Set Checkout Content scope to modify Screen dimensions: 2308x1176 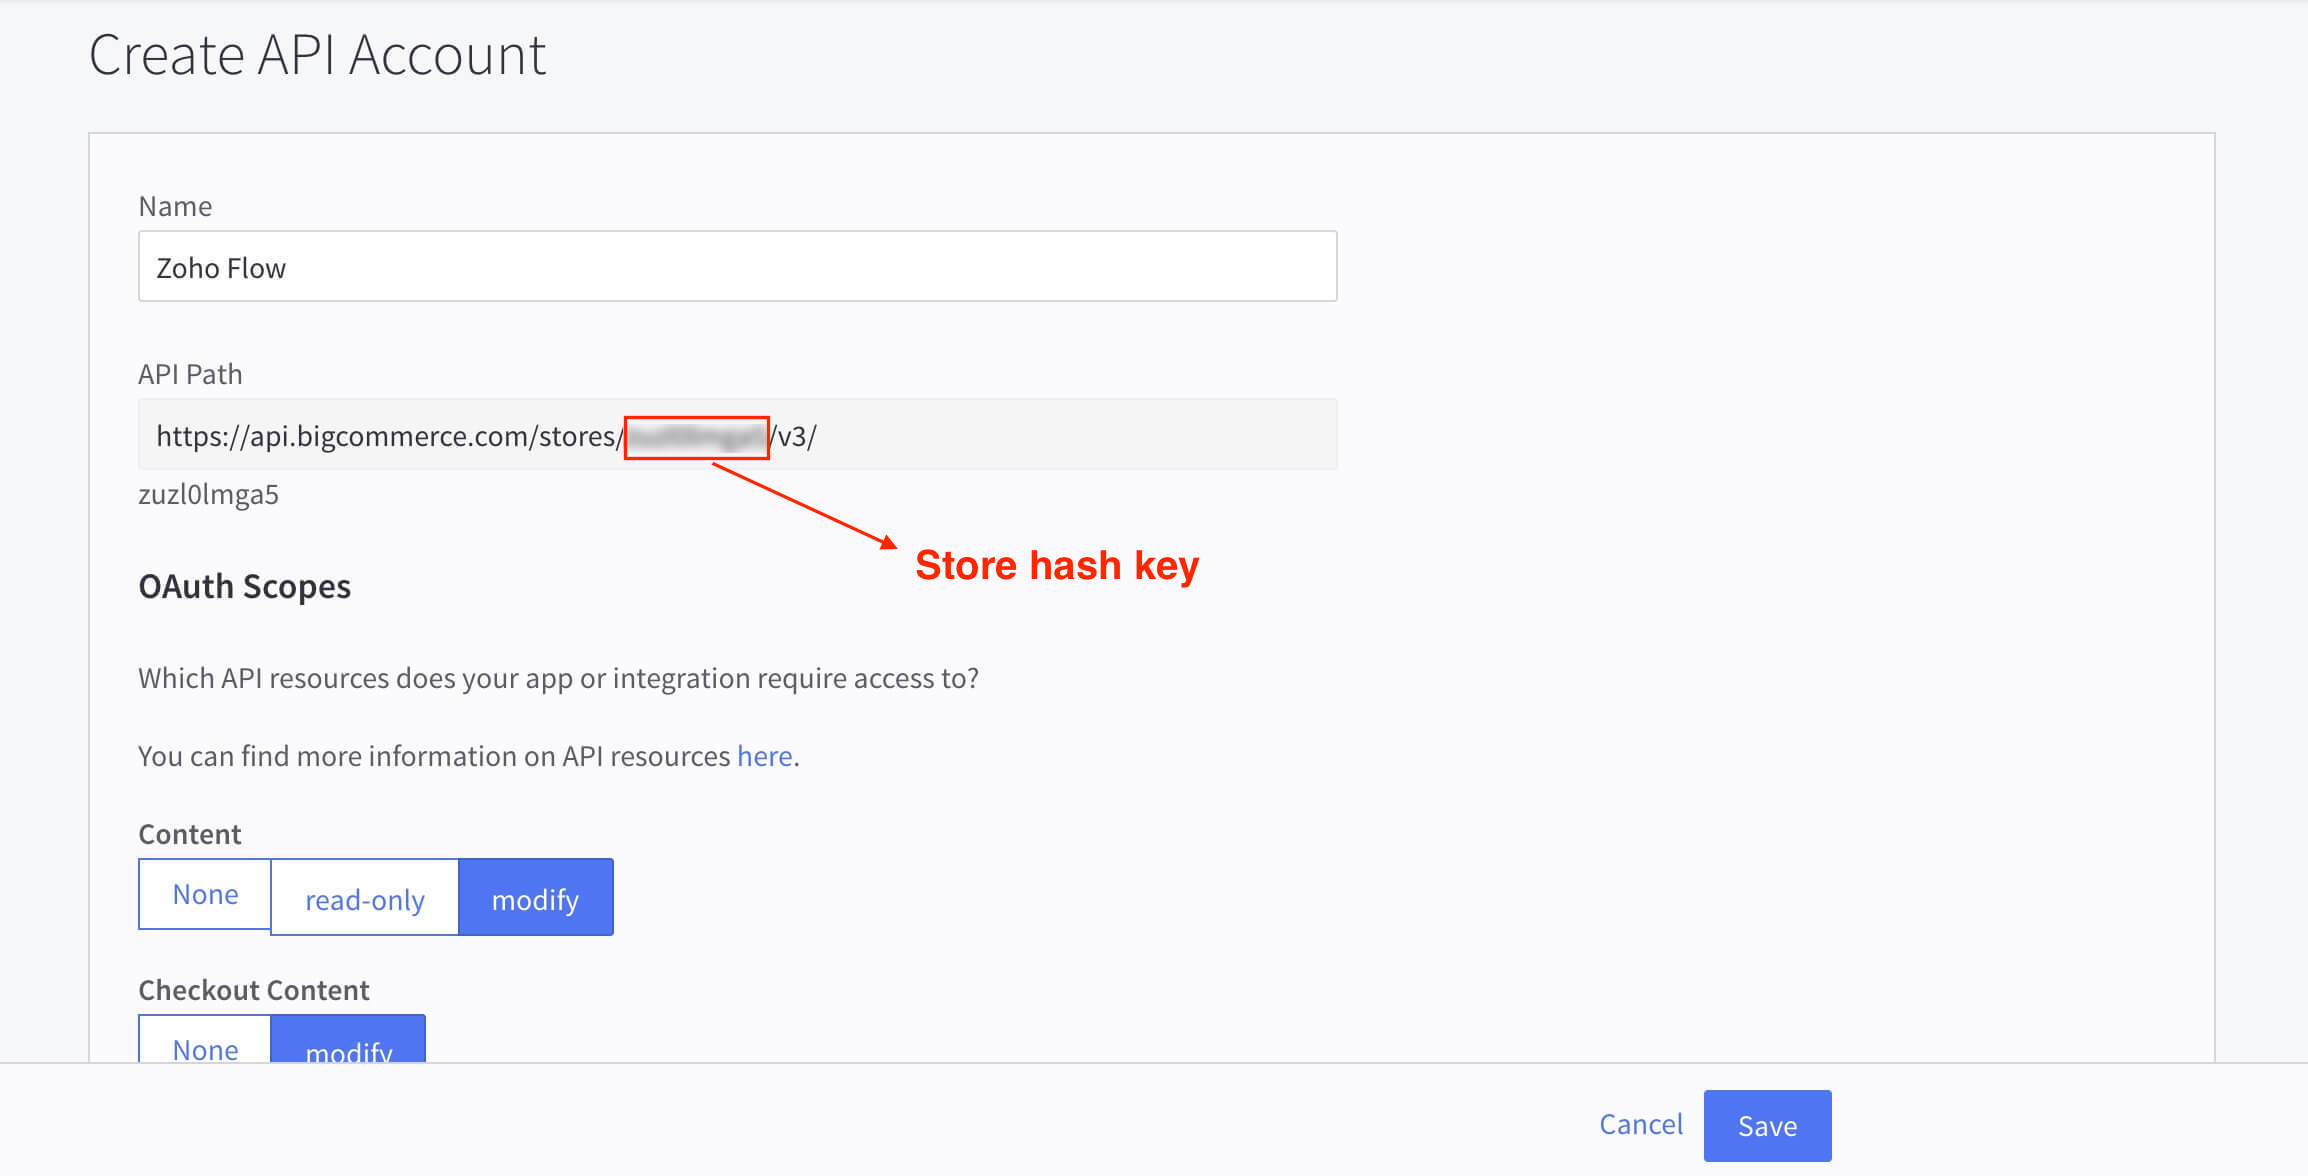pyautogui.click(x=348, y=1044)
